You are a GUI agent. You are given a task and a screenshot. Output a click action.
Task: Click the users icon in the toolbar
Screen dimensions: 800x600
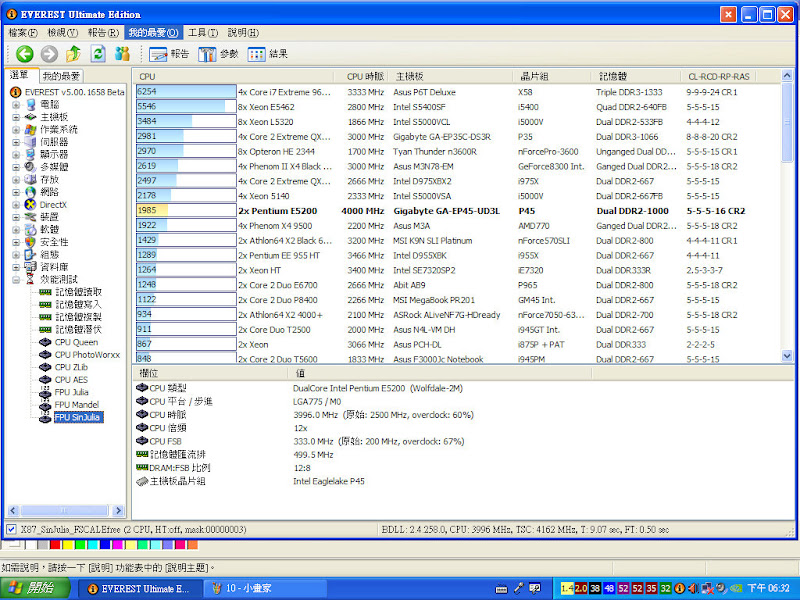[x=123, y=54]
